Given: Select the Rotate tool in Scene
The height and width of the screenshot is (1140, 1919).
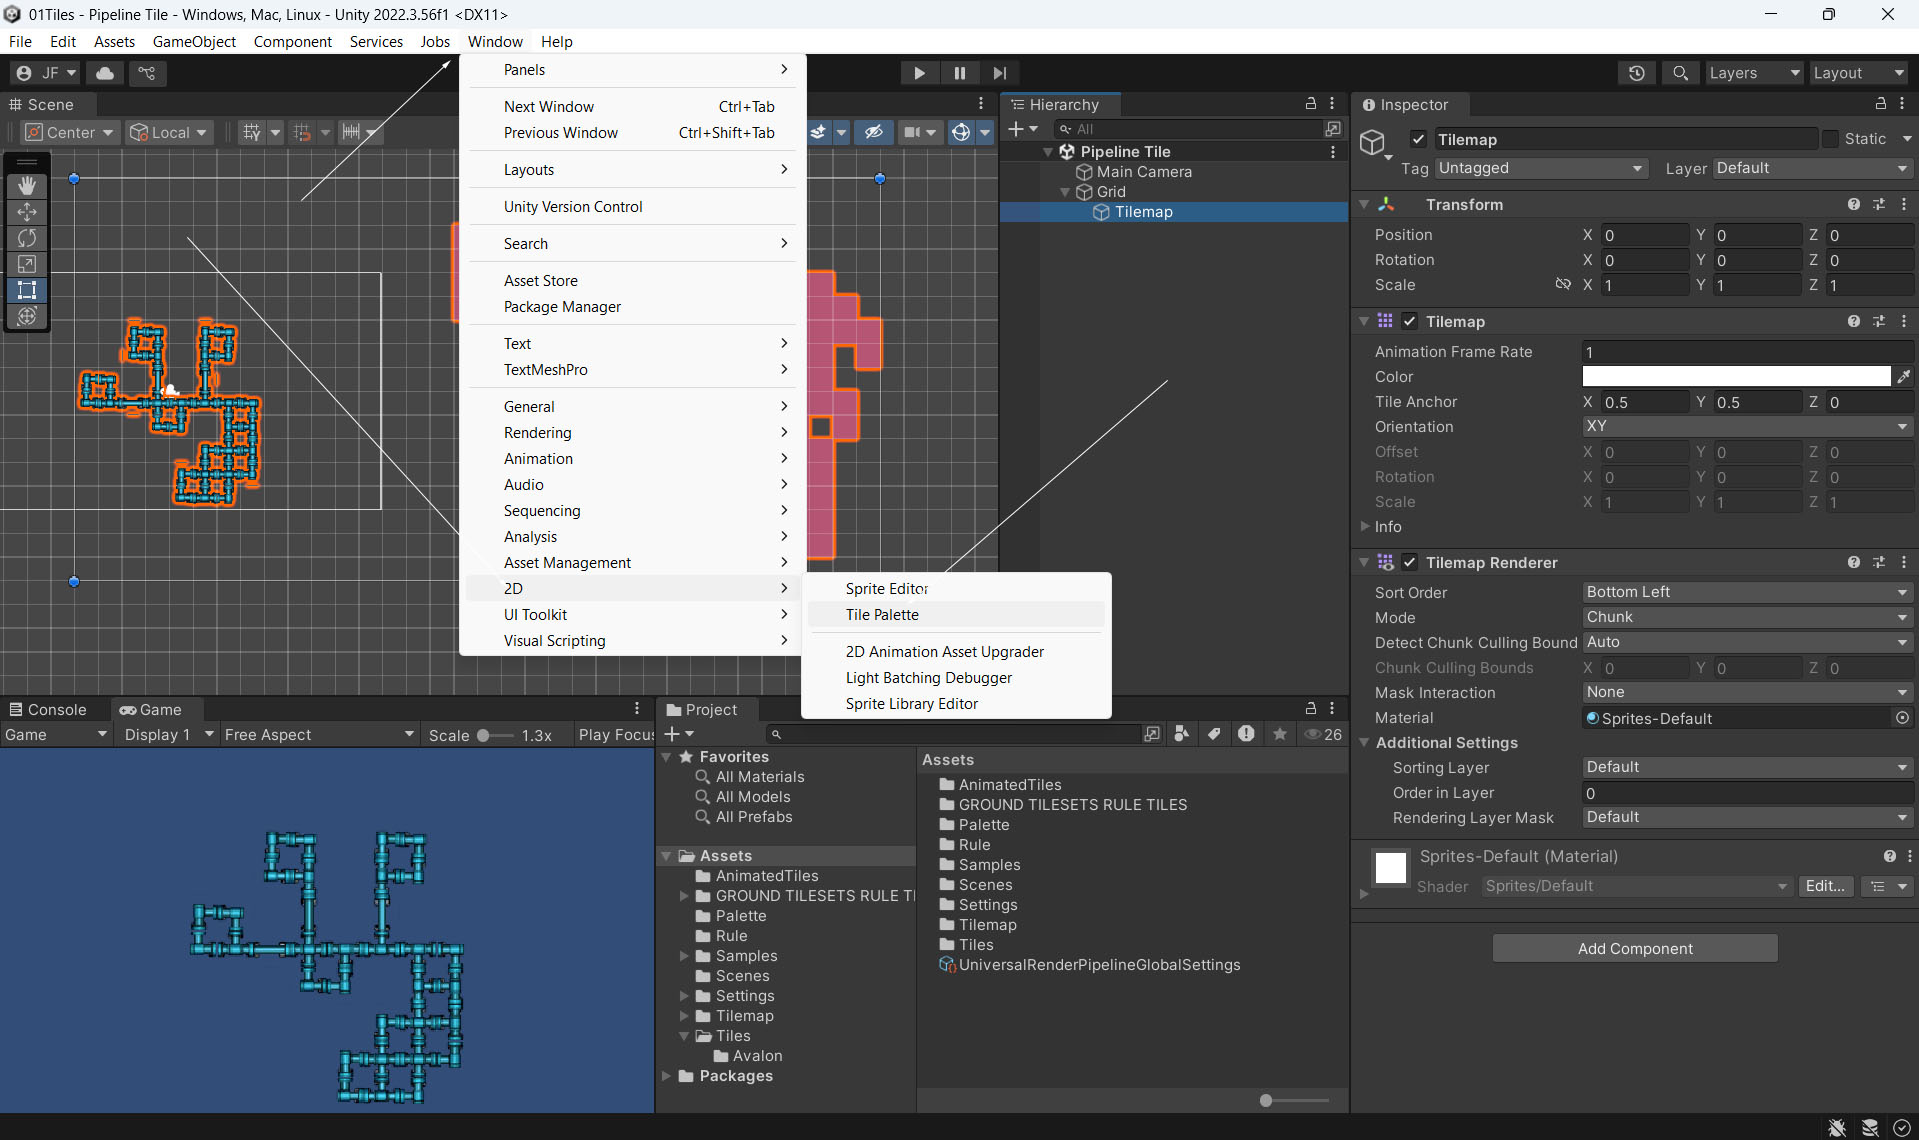Looking at the screenshot, I should [x=27, y=238].
